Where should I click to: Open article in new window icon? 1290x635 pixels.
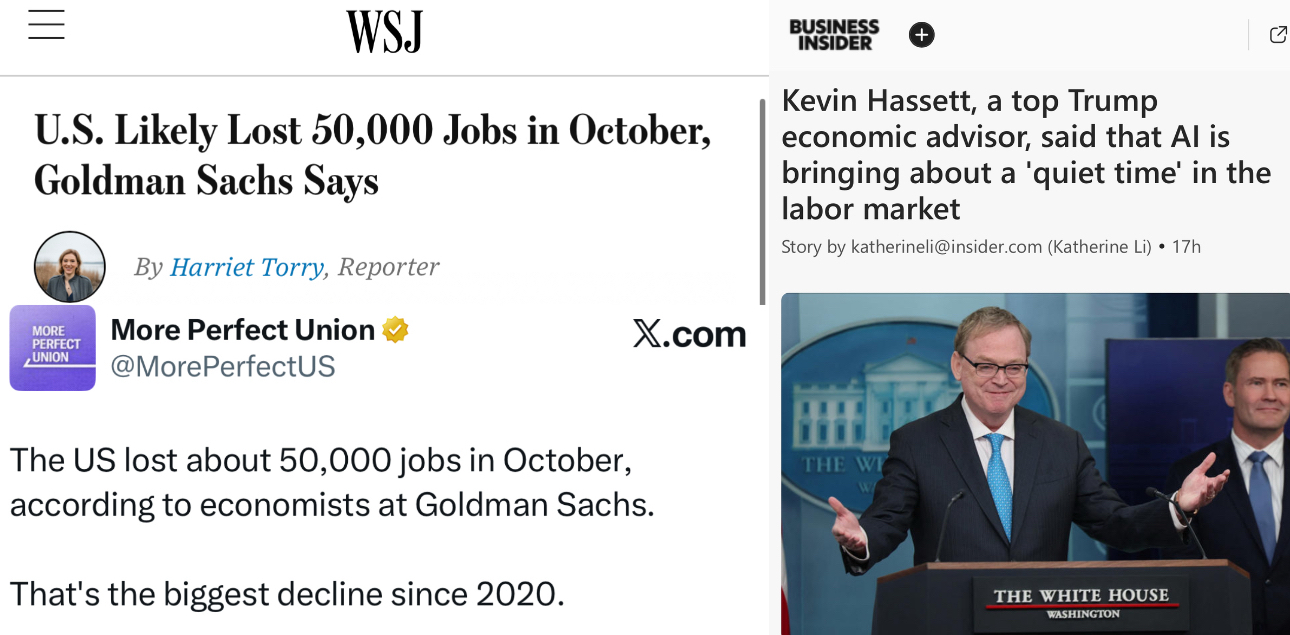pos(1277,35)
